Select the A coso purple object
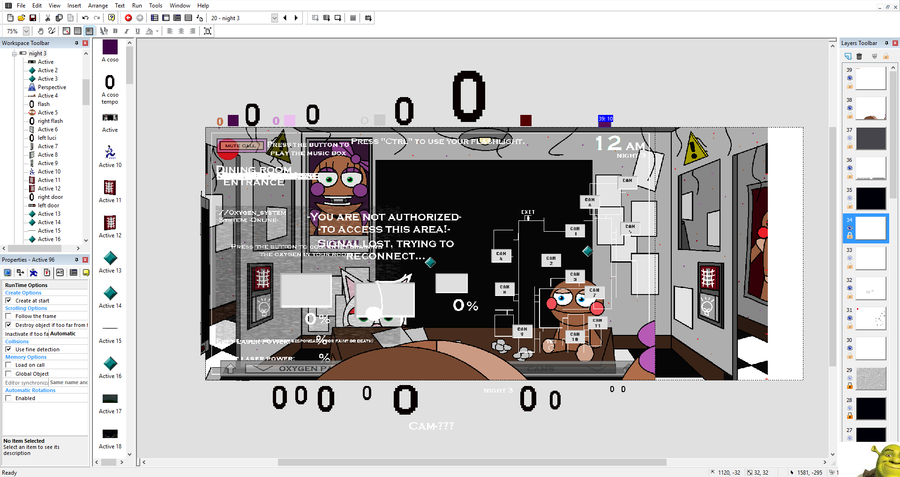900x477 pixels. click(110, 47)
